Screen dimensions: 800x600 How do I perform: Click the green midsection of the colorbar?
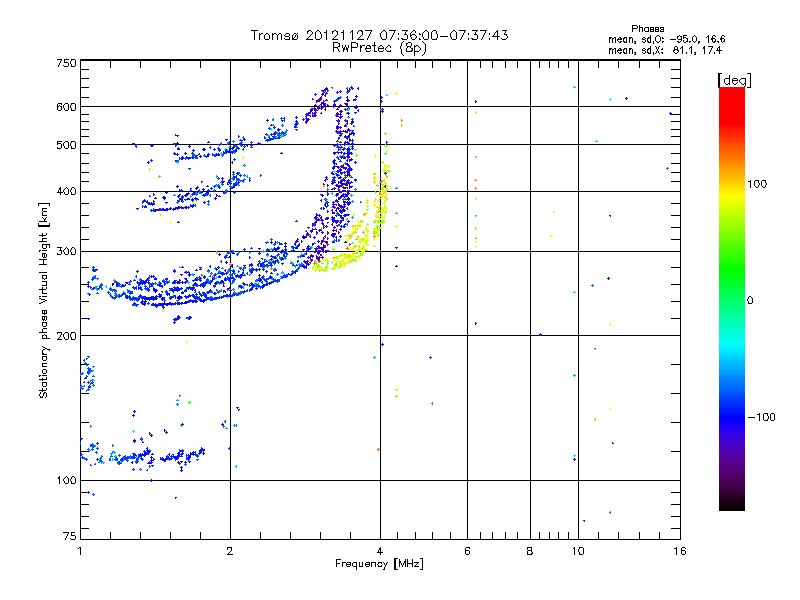[732, 270]
